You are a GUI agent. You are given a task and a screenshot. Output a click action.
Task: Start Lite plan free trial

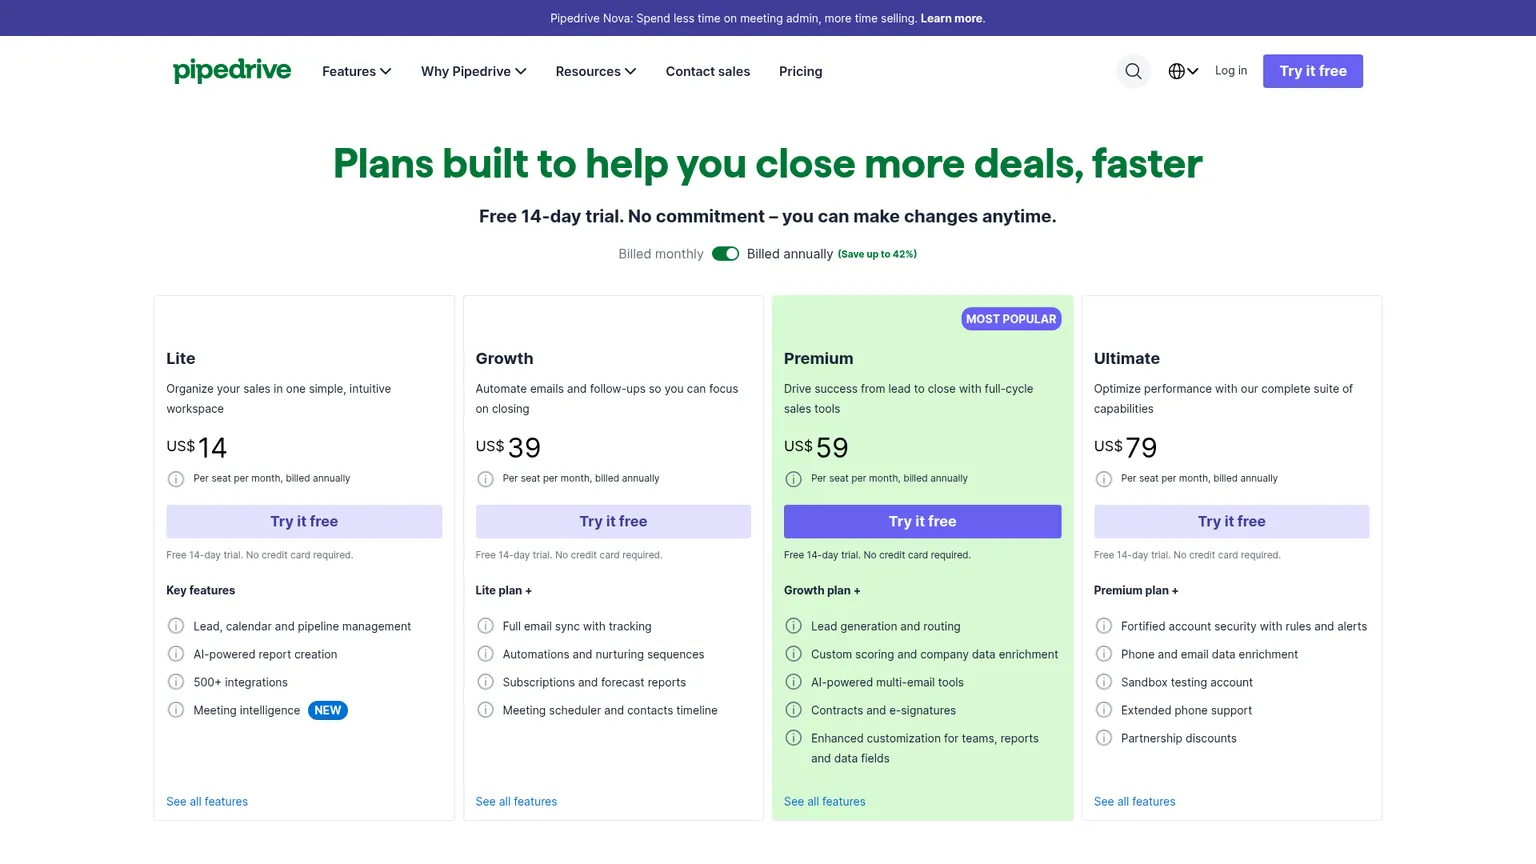[x=304, y=522]
